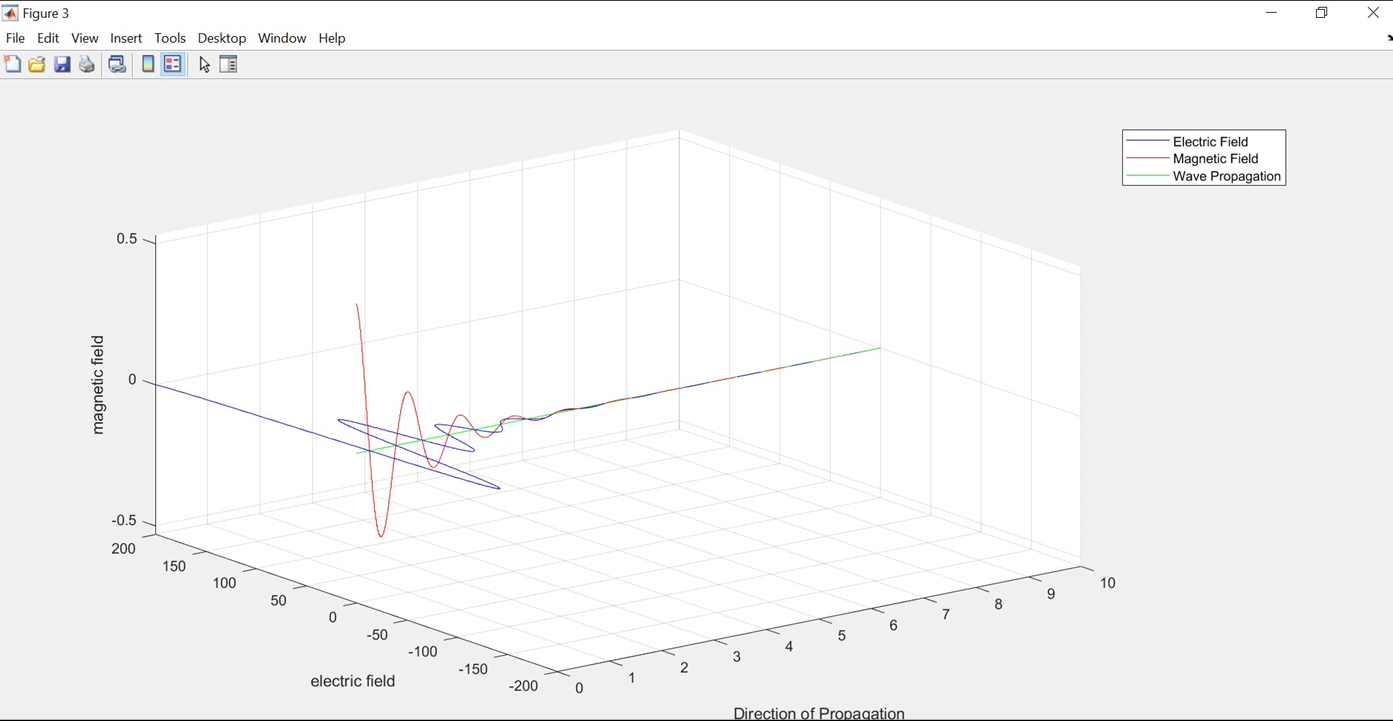Screen dimensions: 1393x721
Task: Open the Window menu
Action: (x=281, y=38)
